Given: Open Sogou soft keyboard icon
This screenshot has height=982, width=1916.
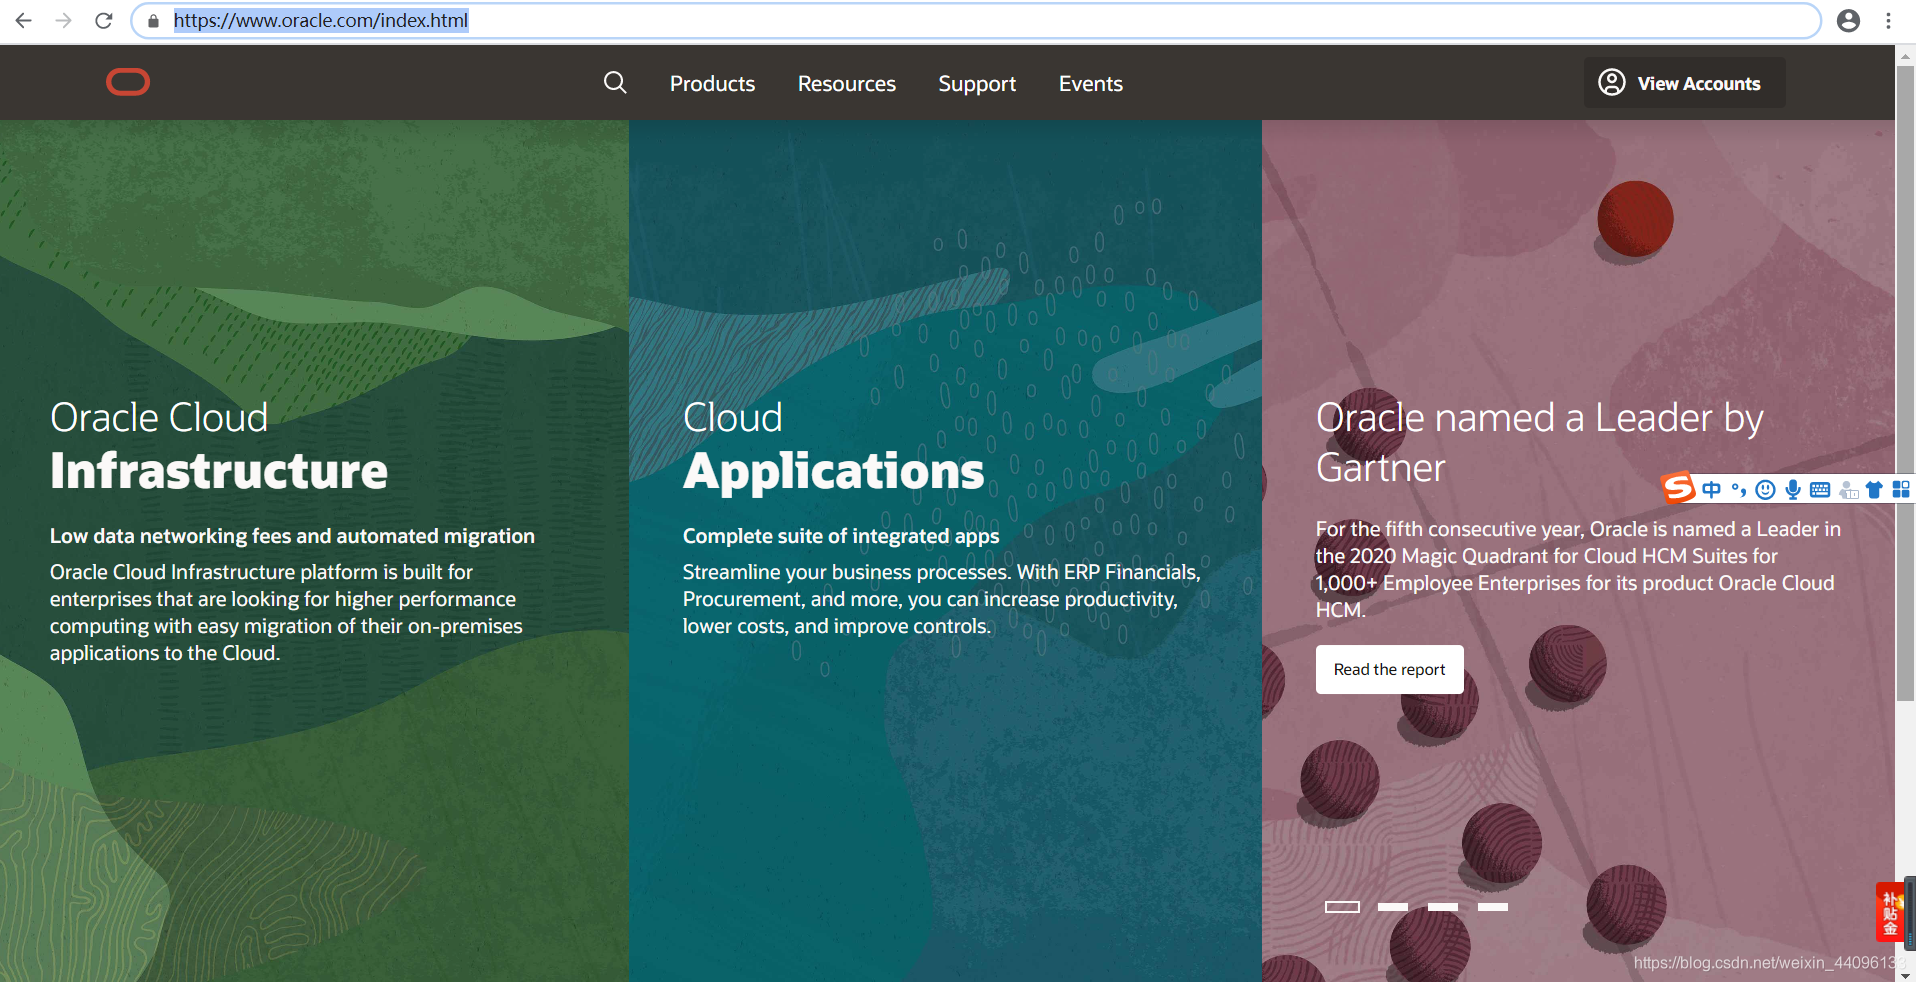Looking at the screenshot, I should point(1820,489).
